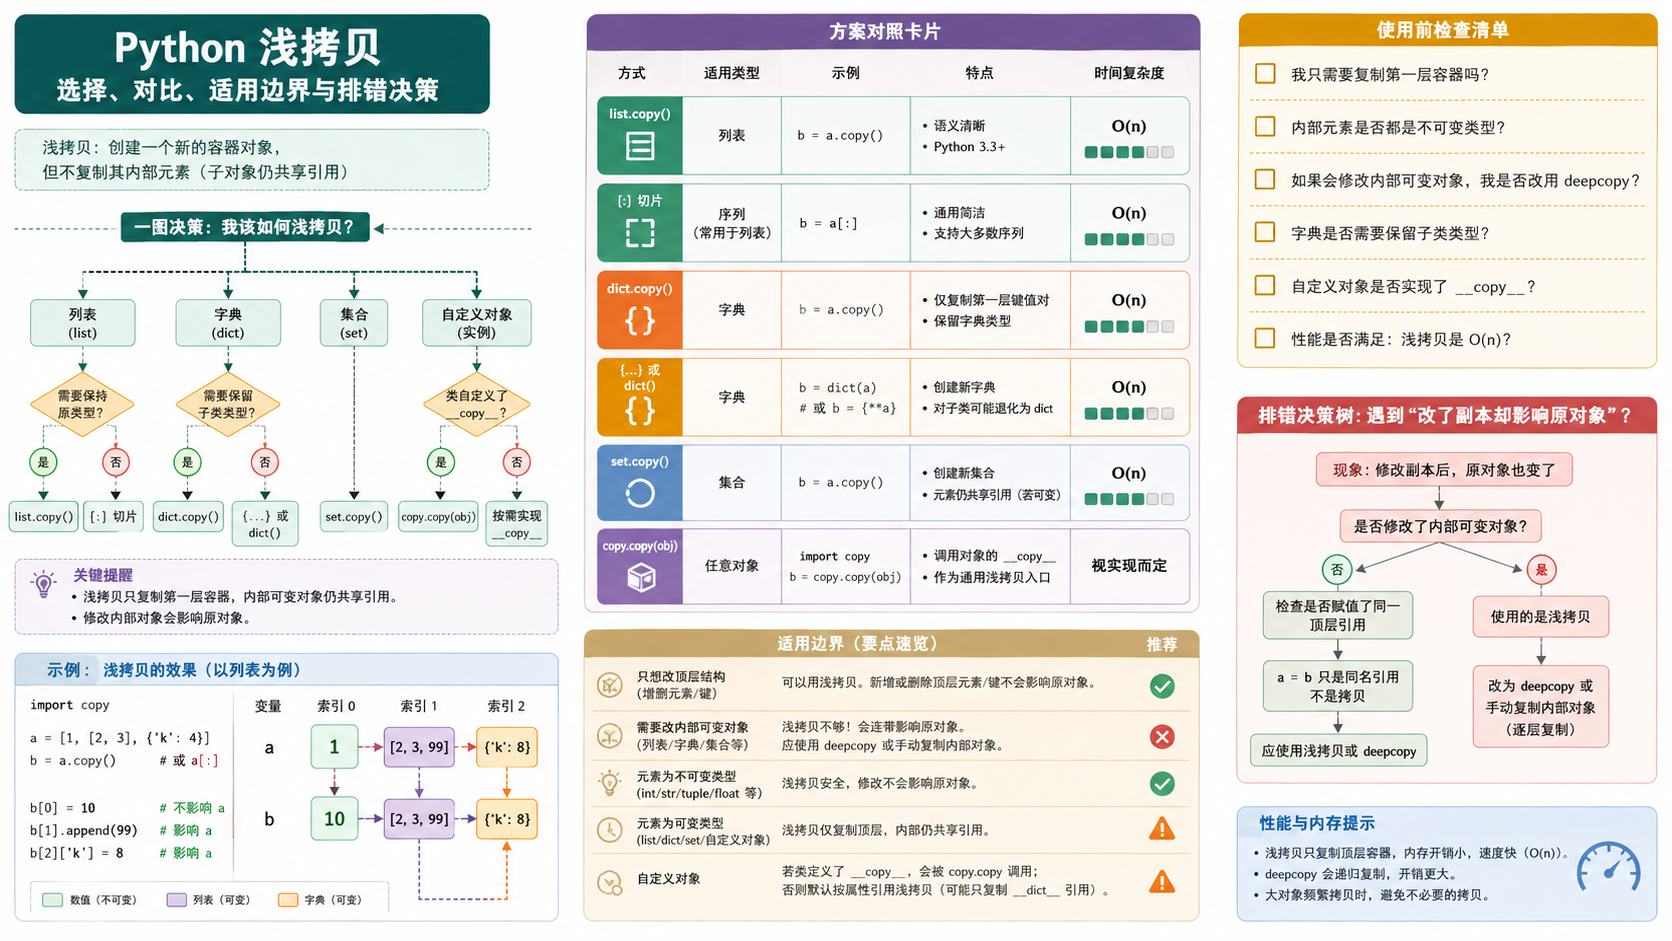
Task: Select the 示例 column header
Action: coord(846,73)
